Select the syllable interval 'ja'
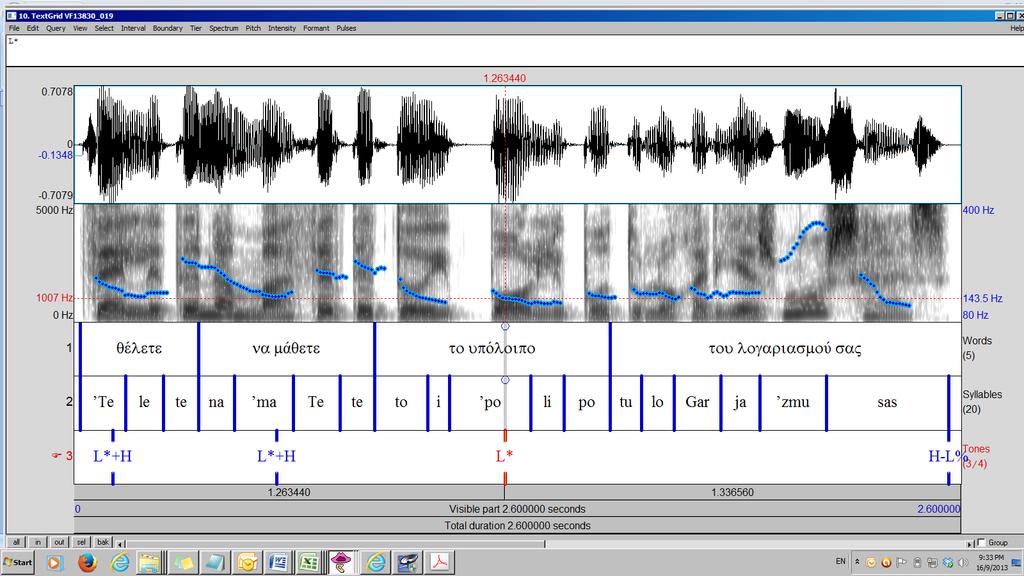Image resolution: width=1024 pixels, height=576 pixels. coord(741,402)
